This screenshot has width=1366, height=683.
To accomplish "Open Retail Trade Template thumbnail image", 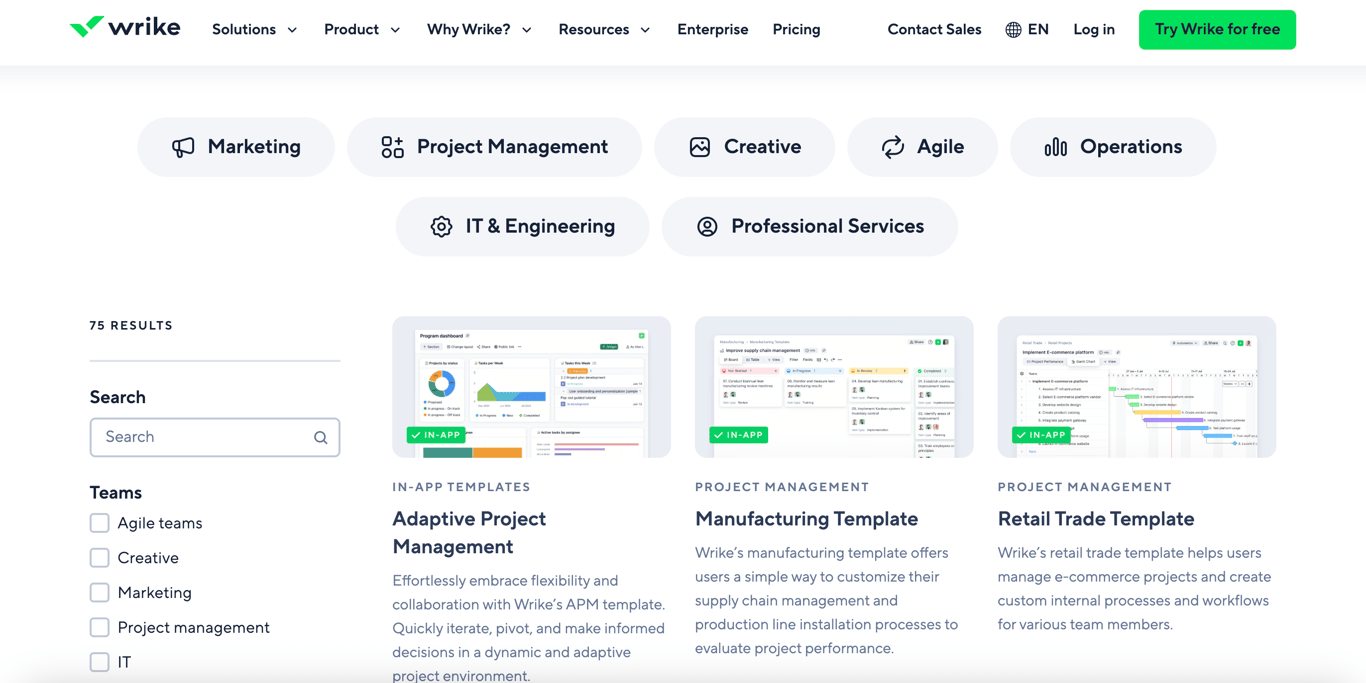I will tap(1137, 388).
